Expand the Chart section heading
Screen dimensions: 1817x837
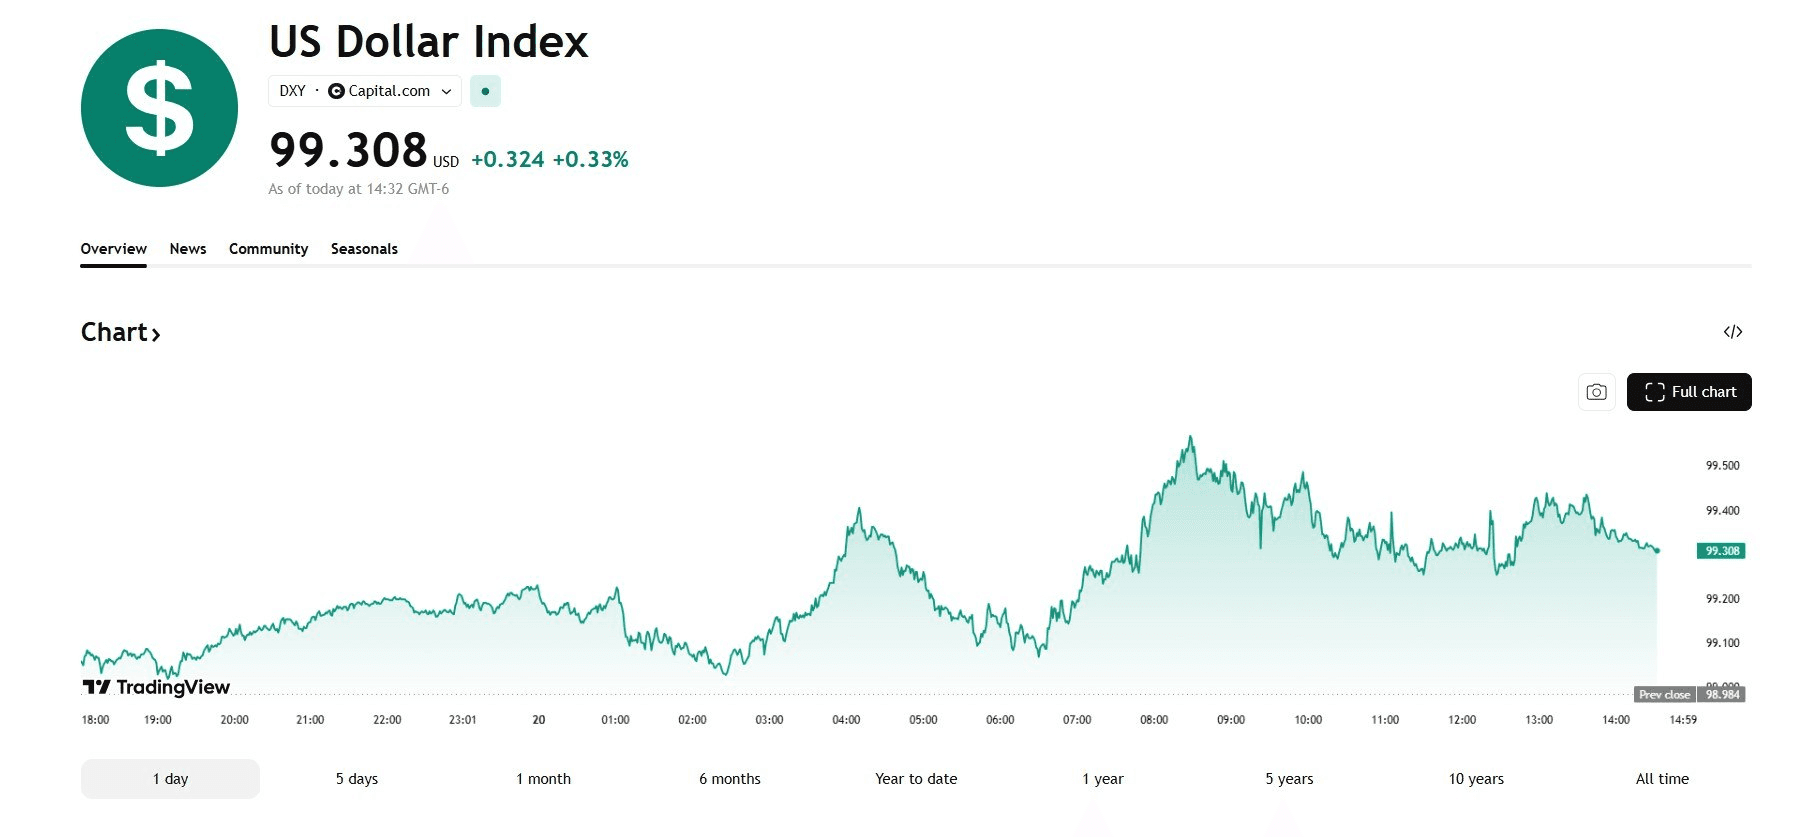(x=120, y=333)
